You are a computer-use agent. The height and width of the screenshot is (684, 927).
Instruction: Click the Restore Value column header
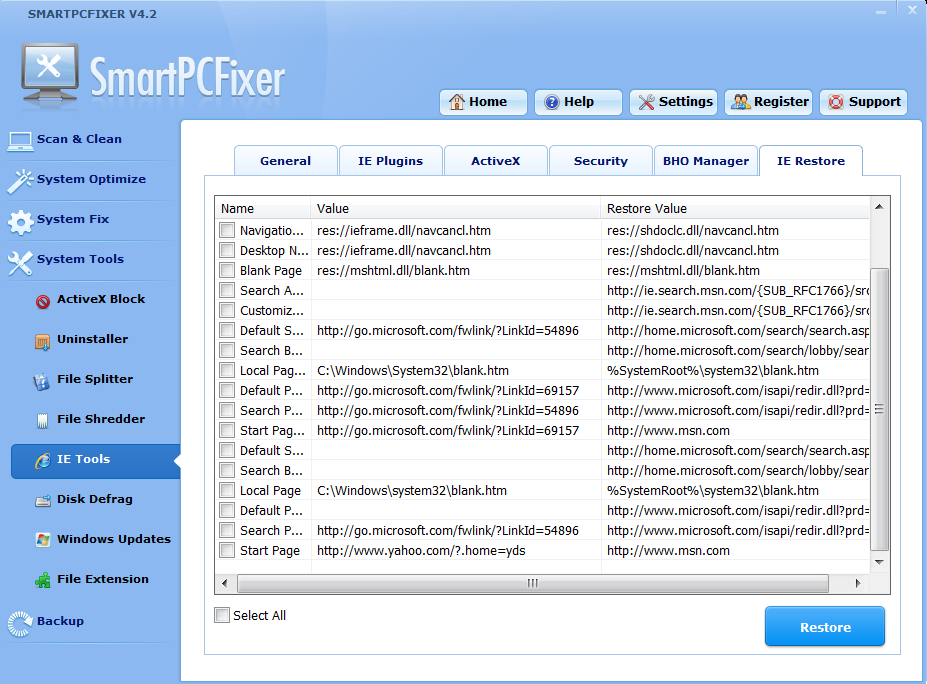735,209
